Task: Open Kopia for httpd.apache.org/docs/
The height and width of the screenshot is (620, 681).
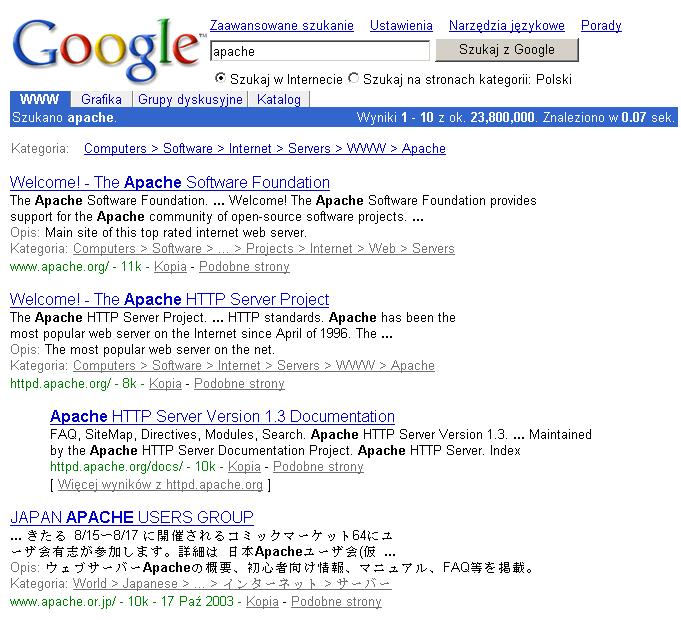Action: pos(244,466)
